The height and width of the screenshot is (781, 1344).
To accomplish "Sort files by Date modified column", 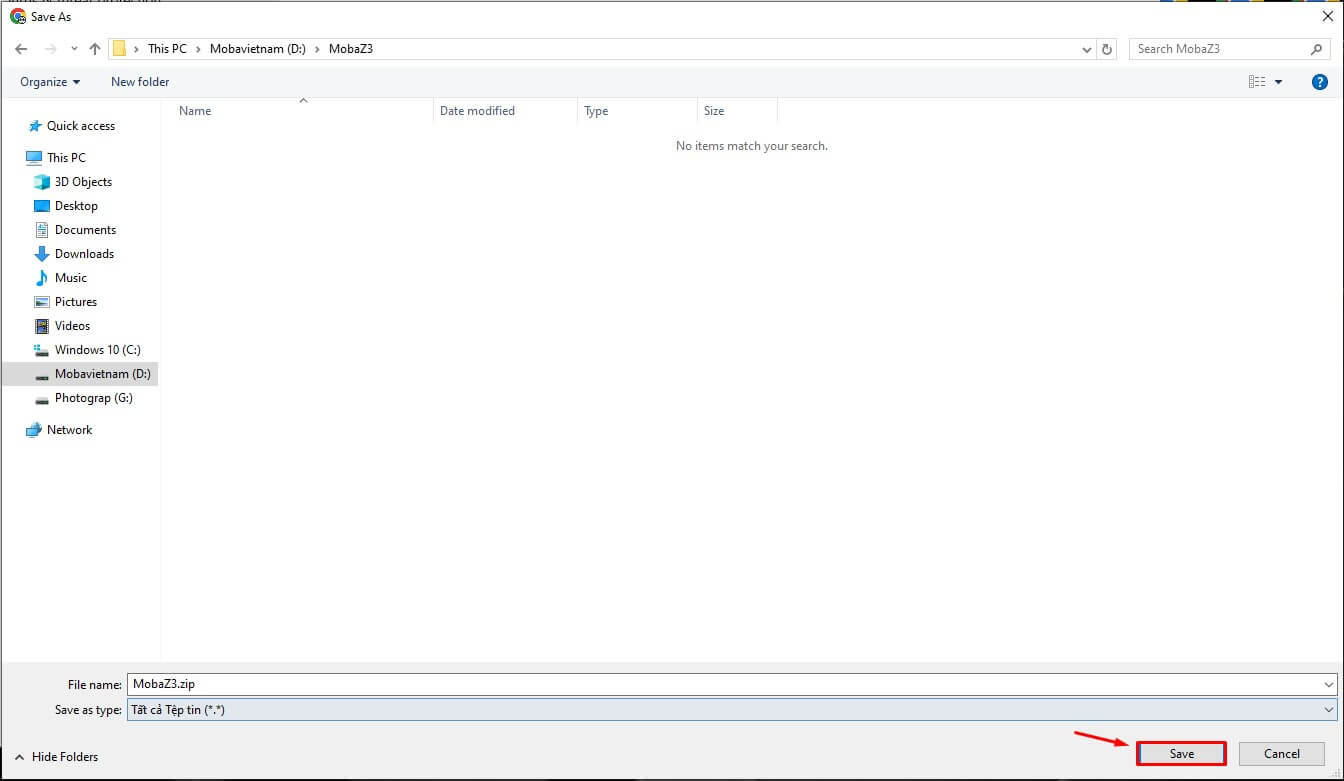I will click(x=477, y=111).
